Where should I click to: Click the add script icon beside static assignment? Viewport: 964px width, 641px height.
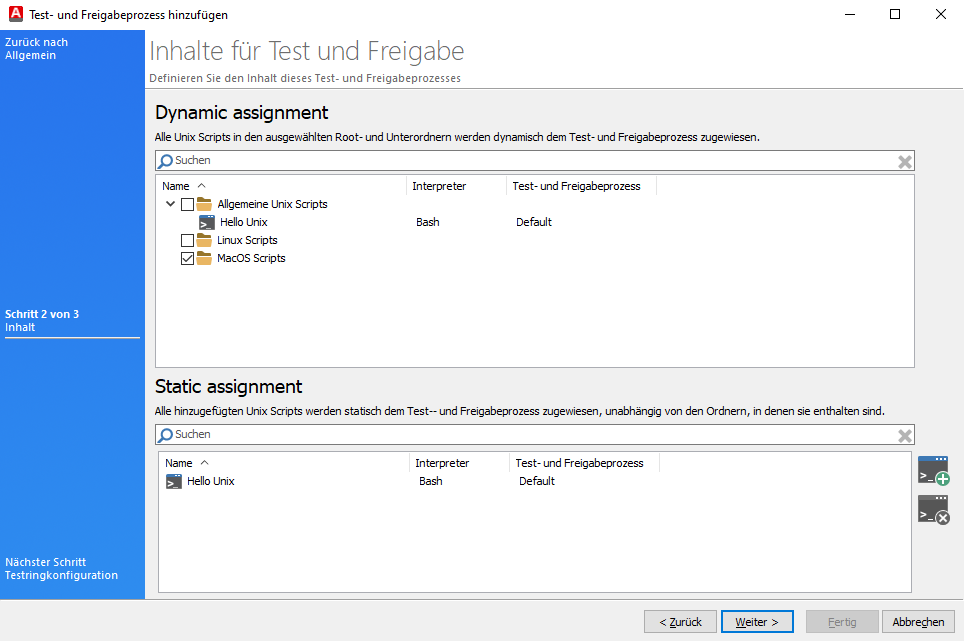pos(933,470)
